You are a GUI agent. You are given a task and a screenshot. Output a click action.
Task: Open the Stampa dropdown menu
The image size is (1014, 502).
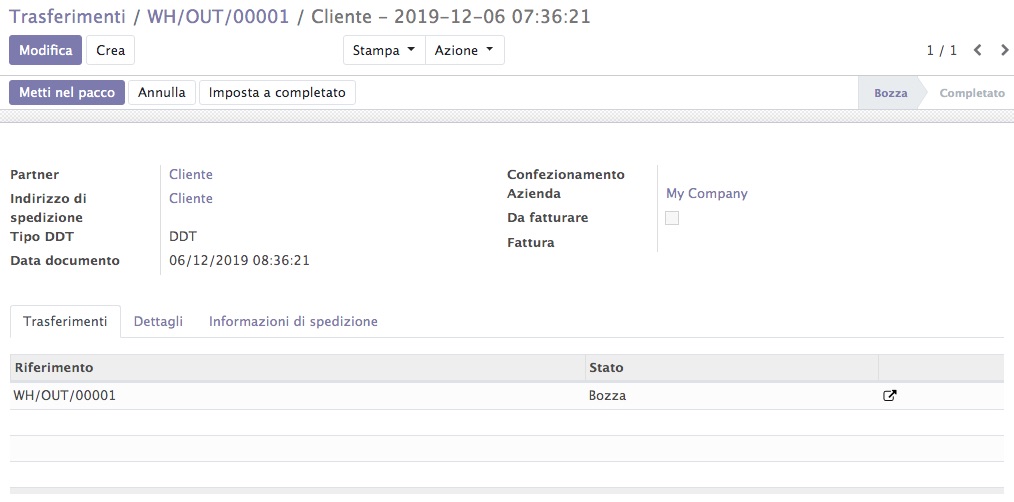[x=384, y=50]
